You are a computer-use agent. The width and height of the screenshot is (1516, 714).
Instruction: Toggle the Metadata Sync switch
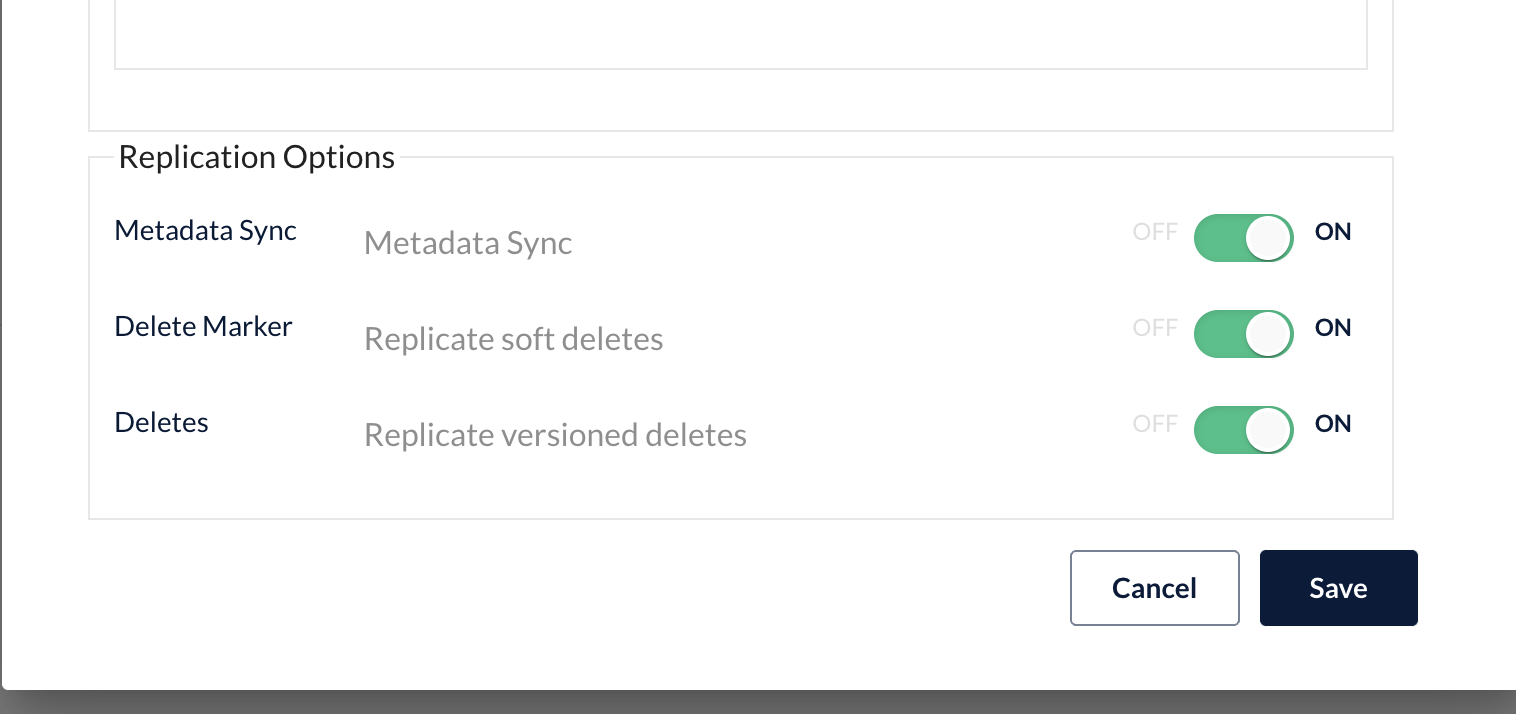point(1243,238)
